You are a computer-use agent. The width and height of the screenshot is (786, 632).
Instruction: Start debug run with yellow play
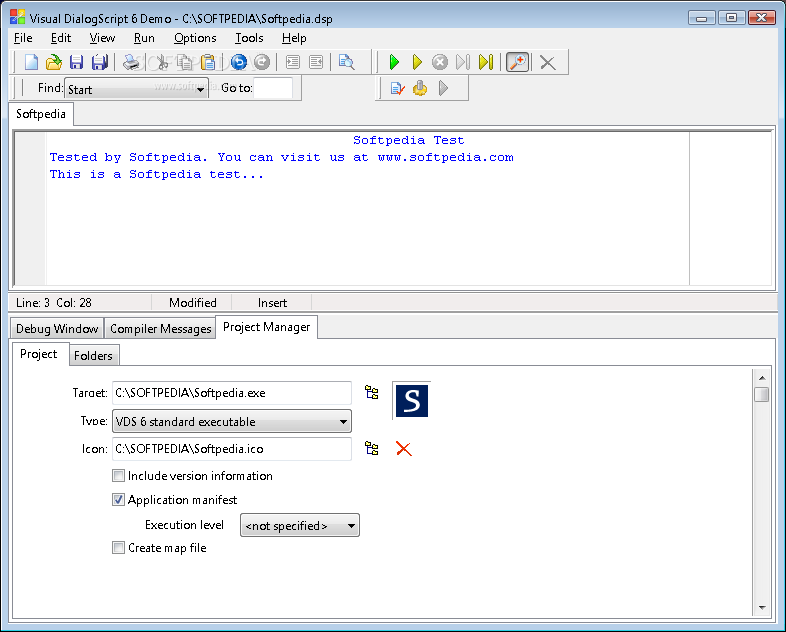417,62
